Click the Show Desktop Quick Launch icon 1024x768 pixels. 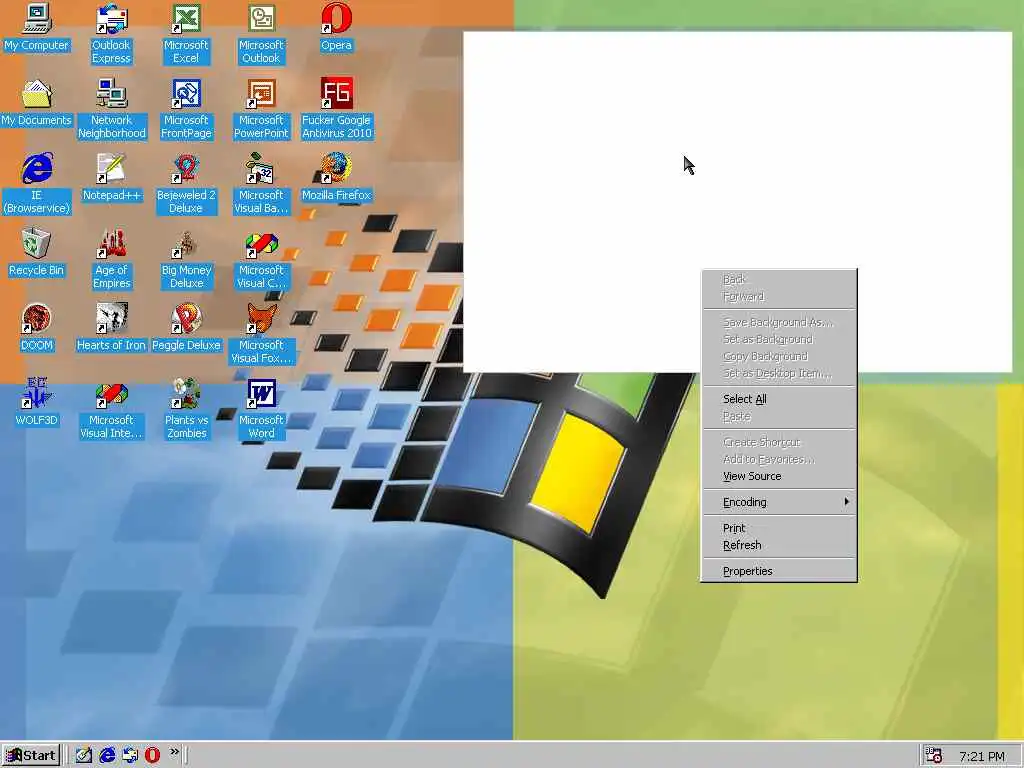(84, 755)
